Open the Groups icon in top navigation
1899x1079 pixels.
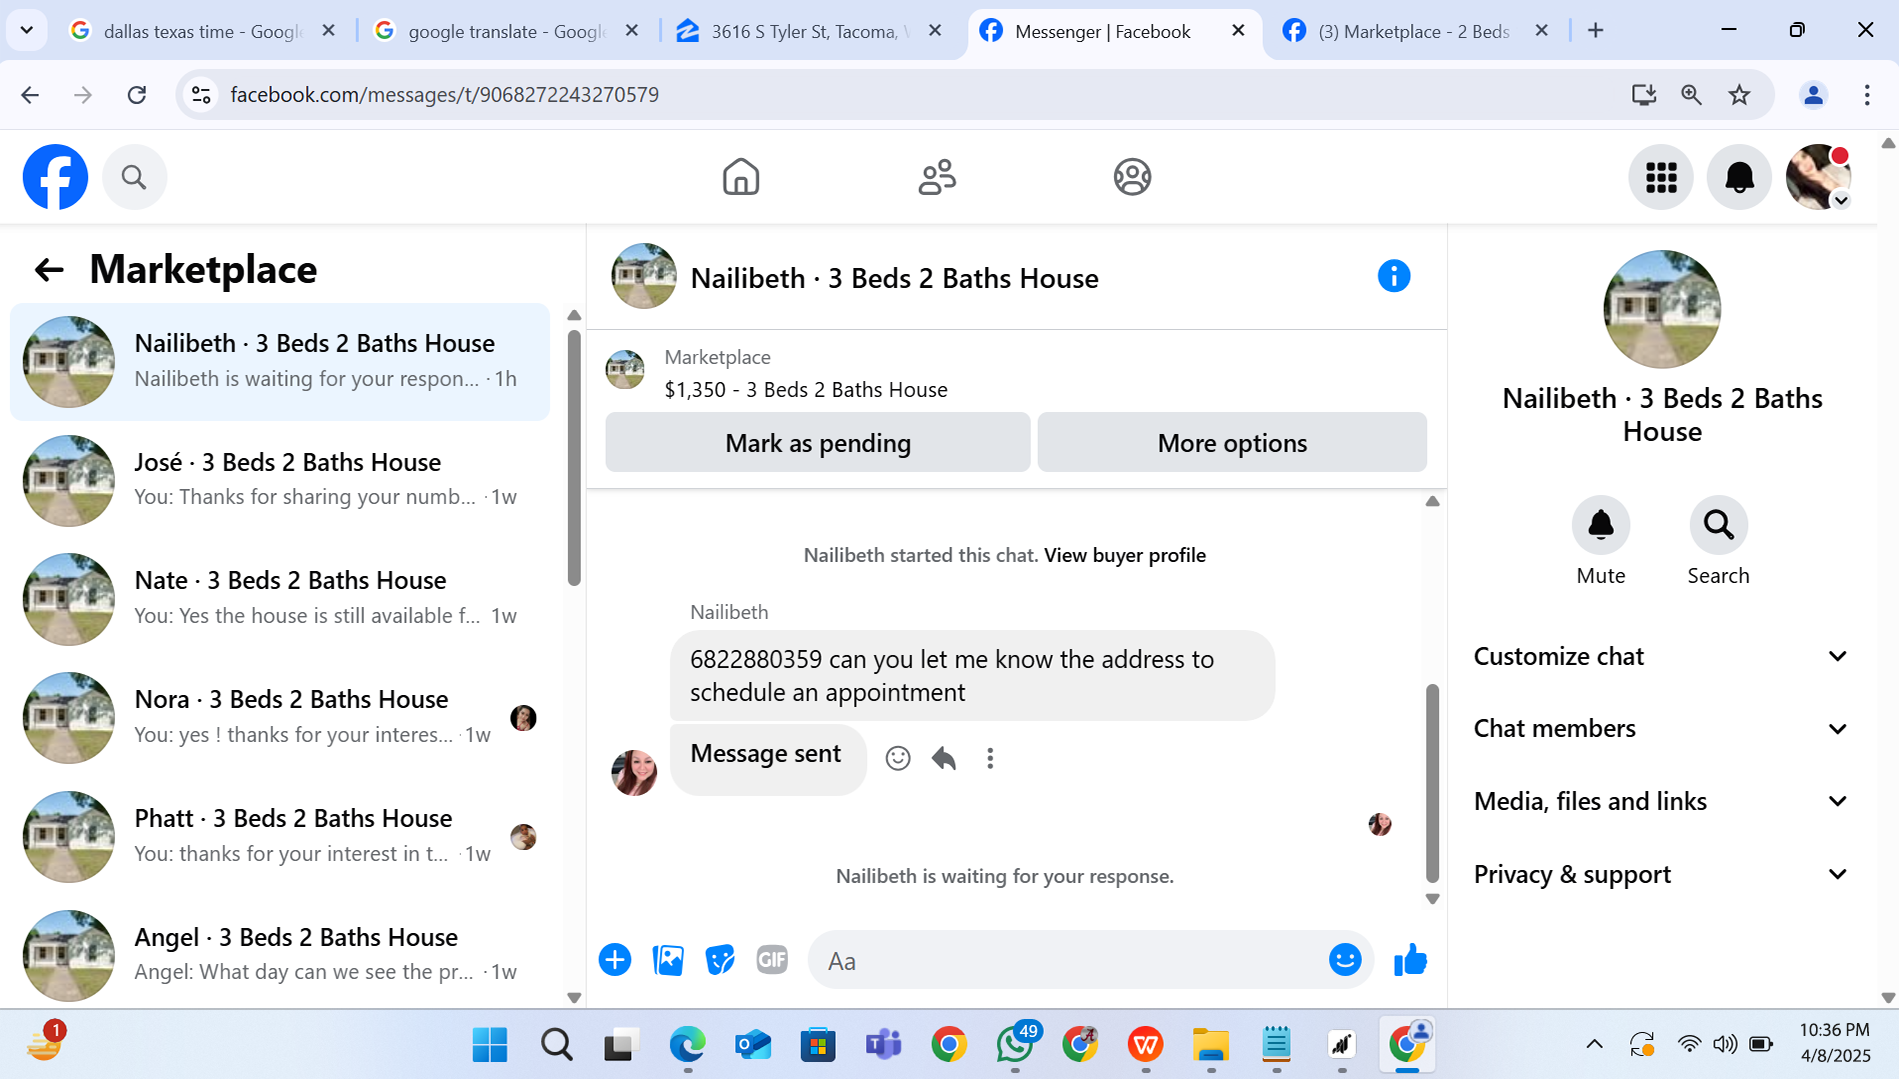tap(1132, 177)
